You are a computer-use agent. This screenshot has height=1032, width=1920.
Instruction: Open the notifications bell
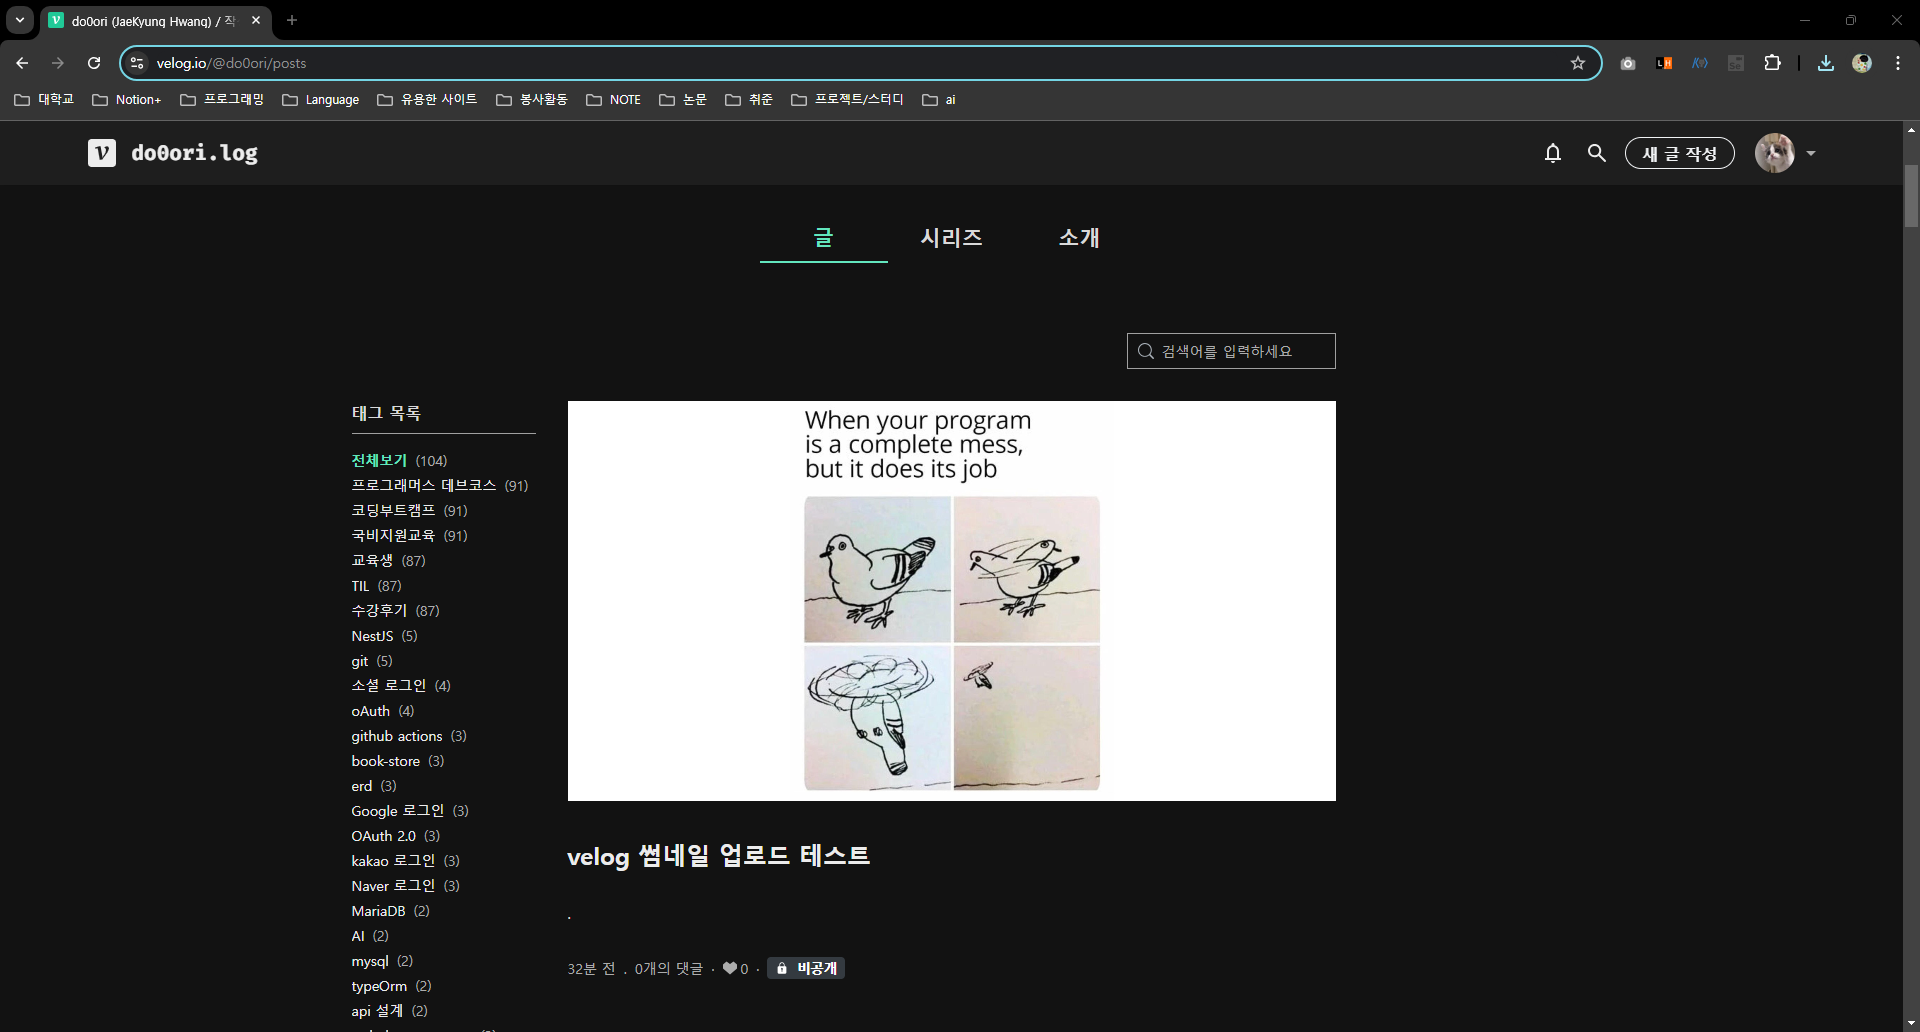pos(1553,153)
